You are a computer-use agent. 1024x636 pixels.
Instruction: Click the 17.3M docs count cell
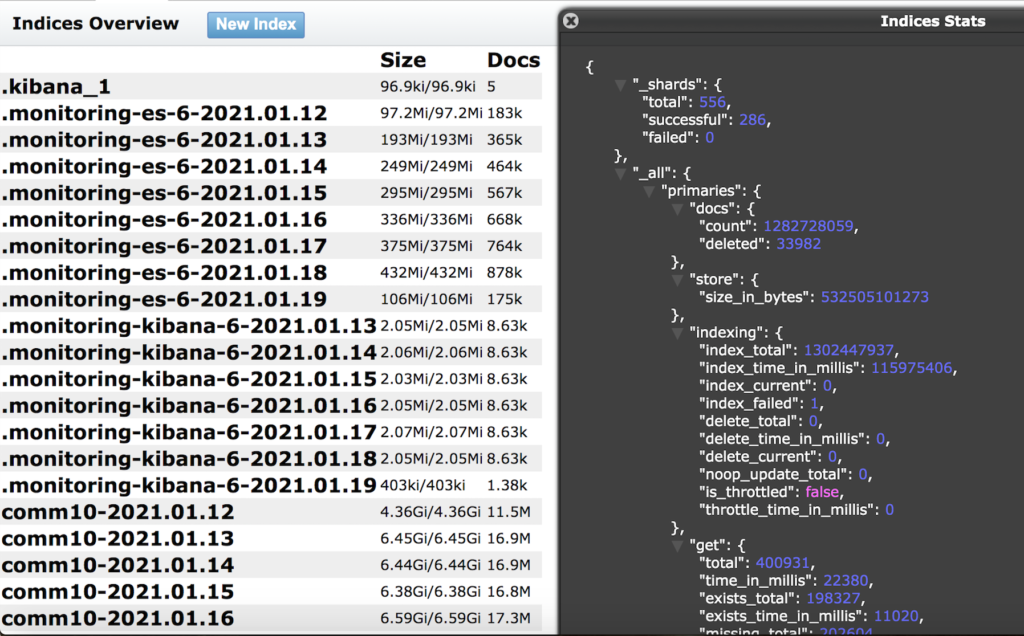509,618
